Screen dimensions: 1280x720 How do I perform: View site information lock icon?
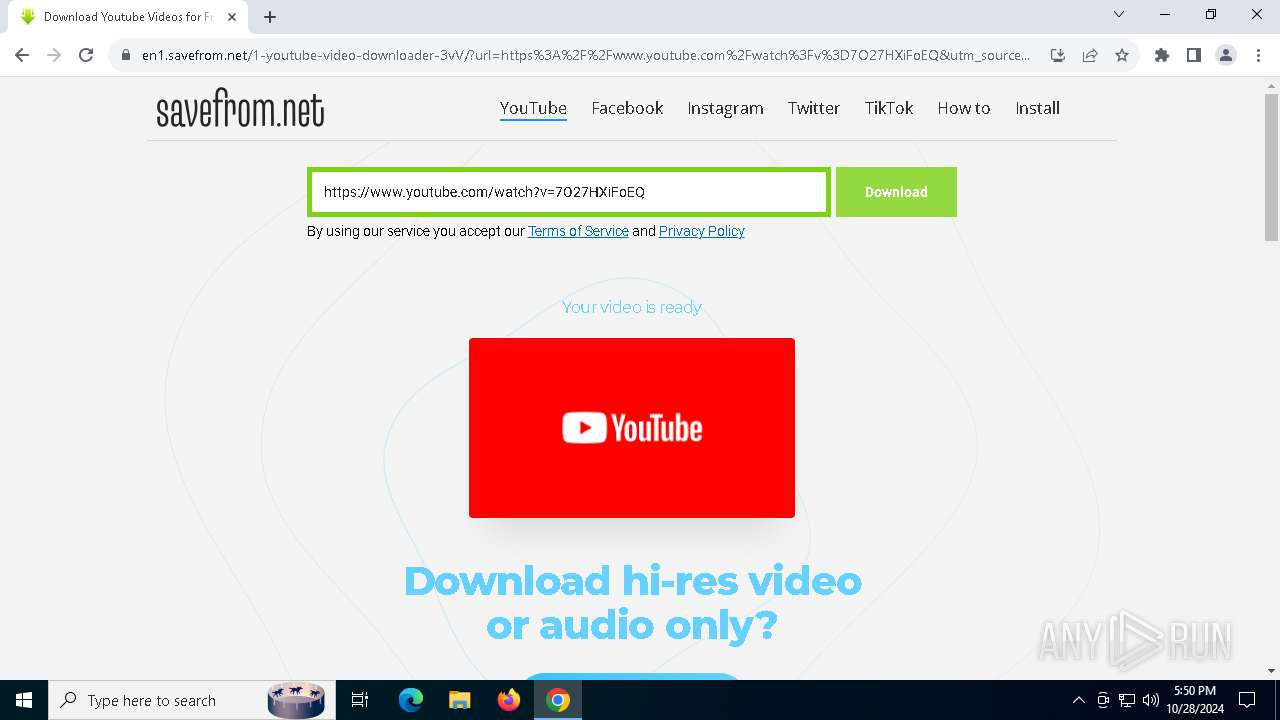click(x=126, y=55)
